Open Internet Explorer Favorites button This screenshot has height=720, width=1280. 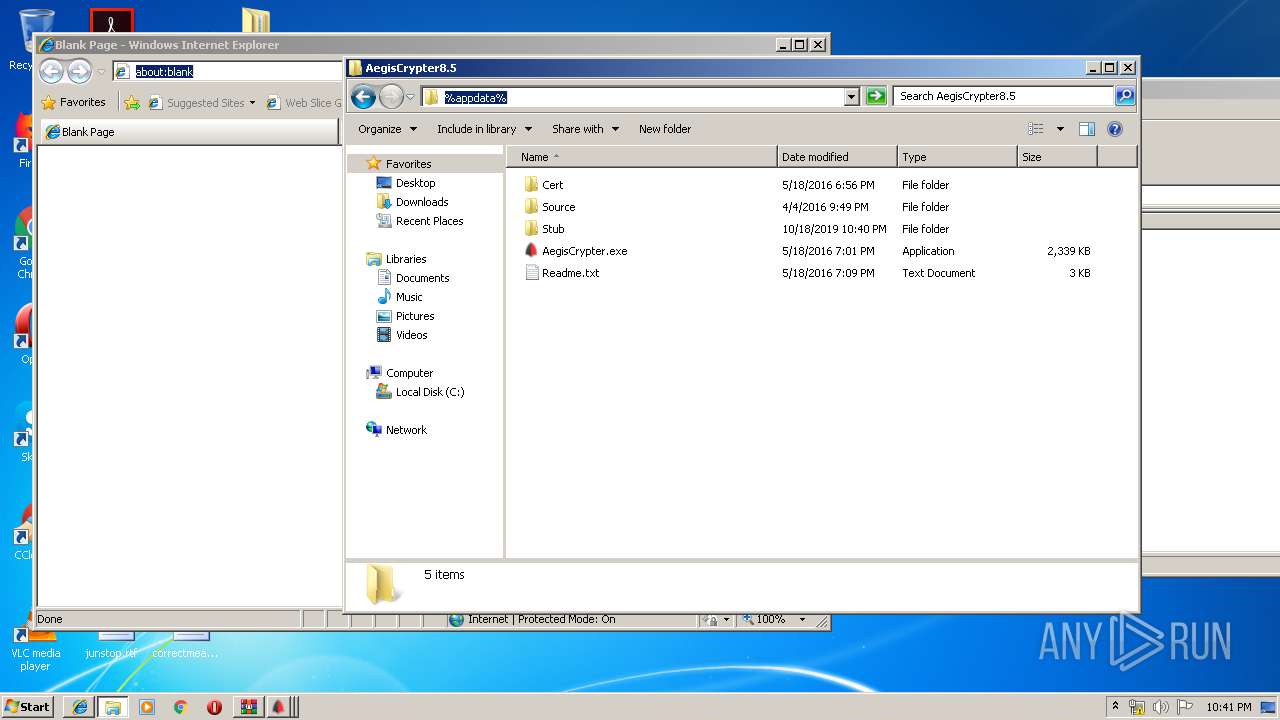(73, 102)
